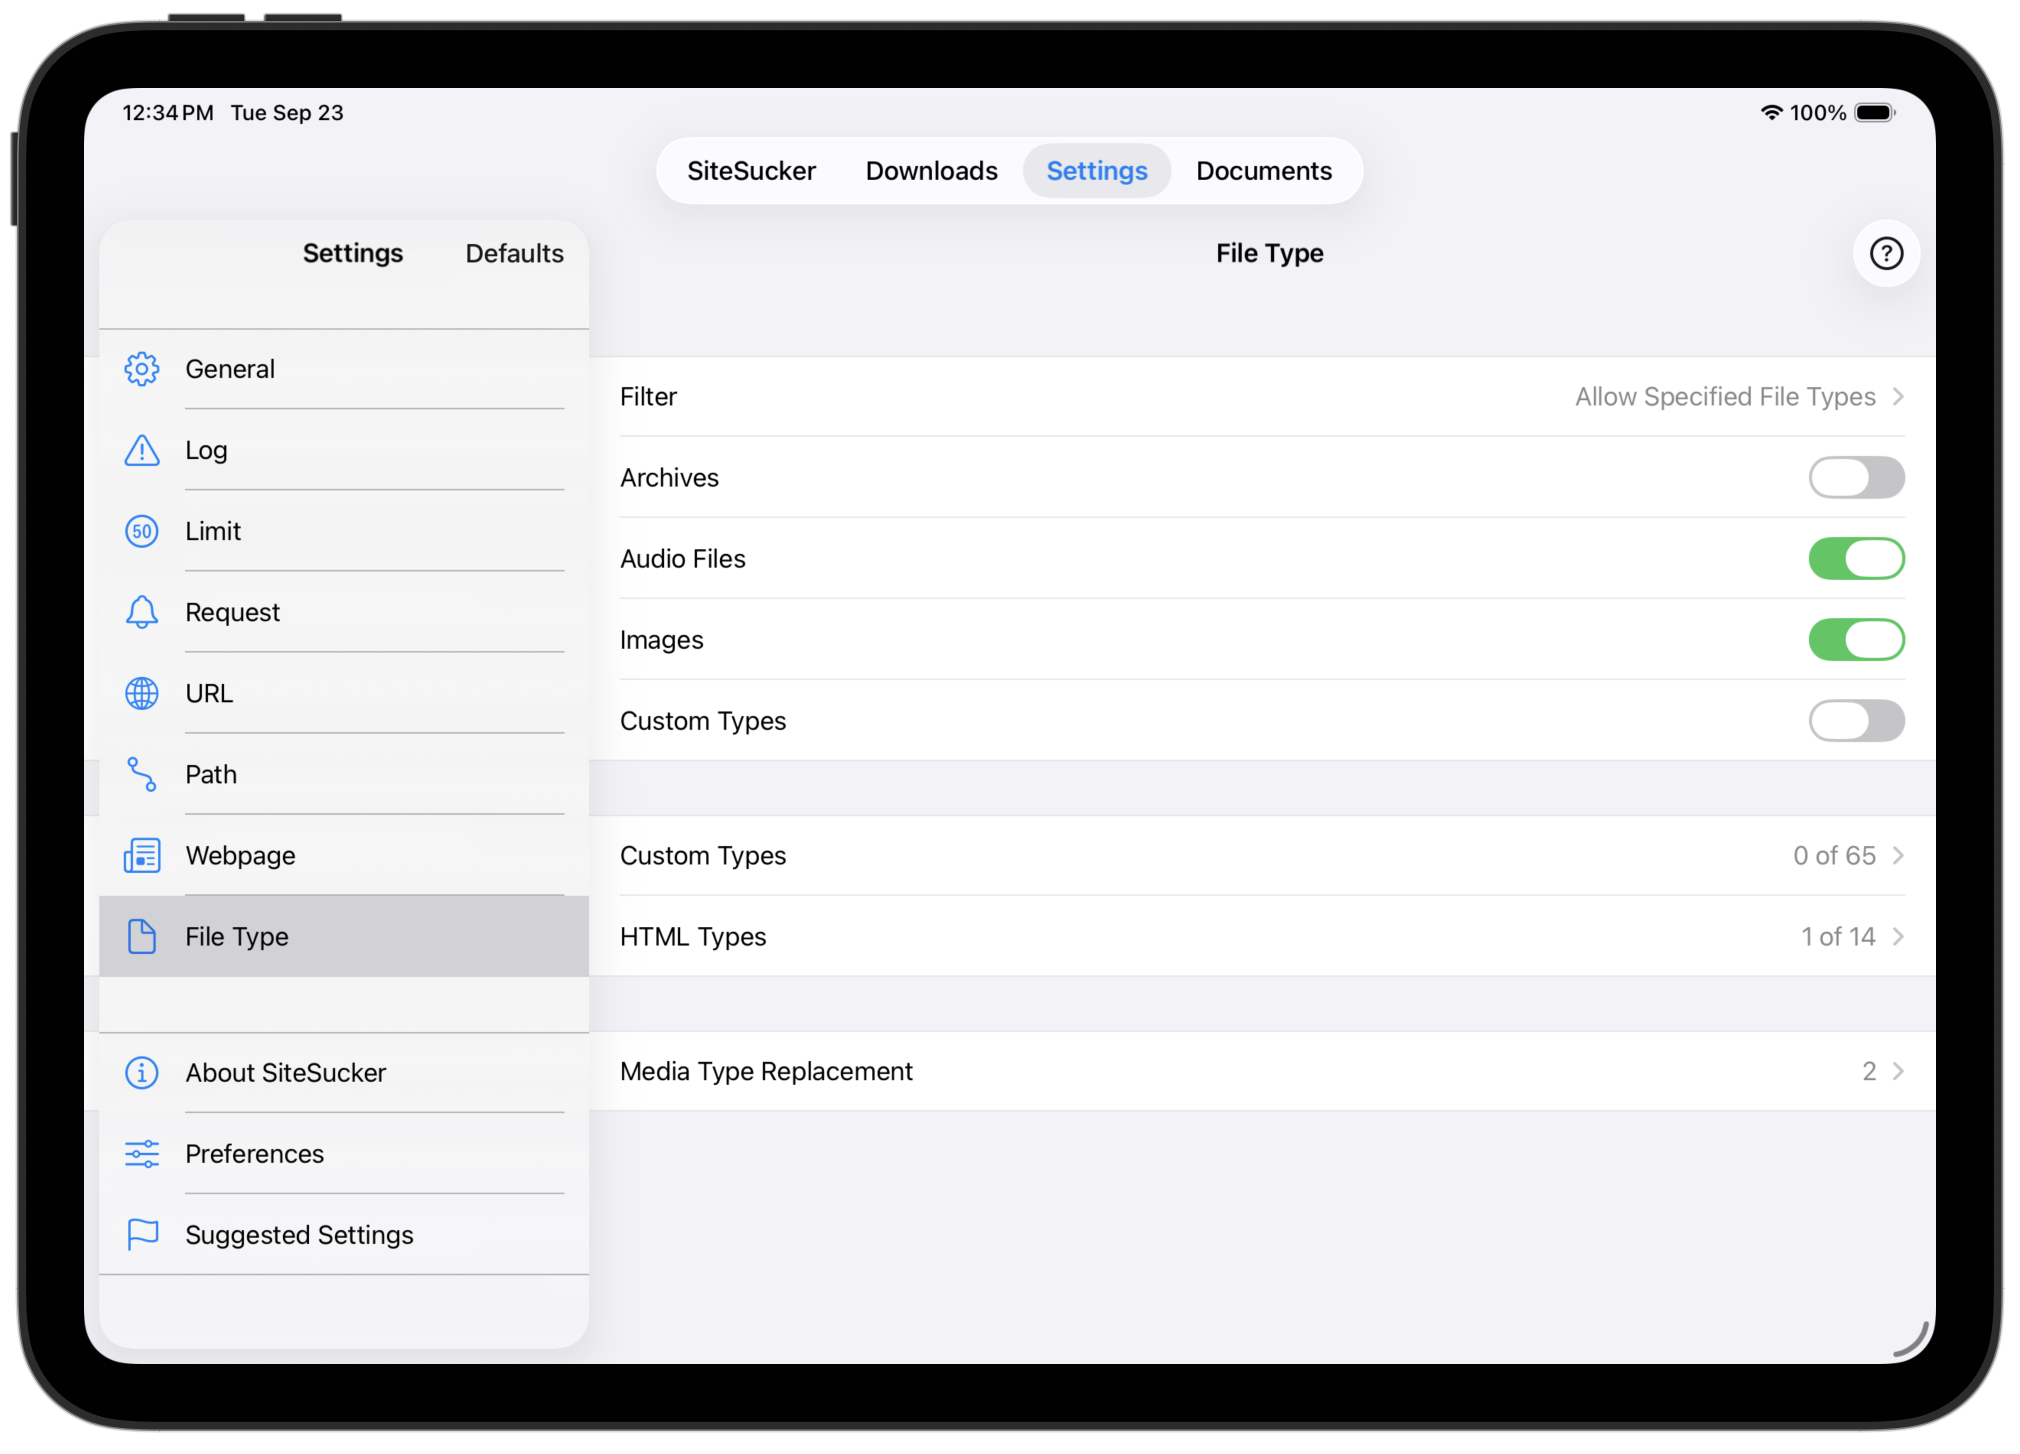Open Filter Allow Specified File Types
Viewport: 2020px width, 1454px height.
tap(1262, 397)
